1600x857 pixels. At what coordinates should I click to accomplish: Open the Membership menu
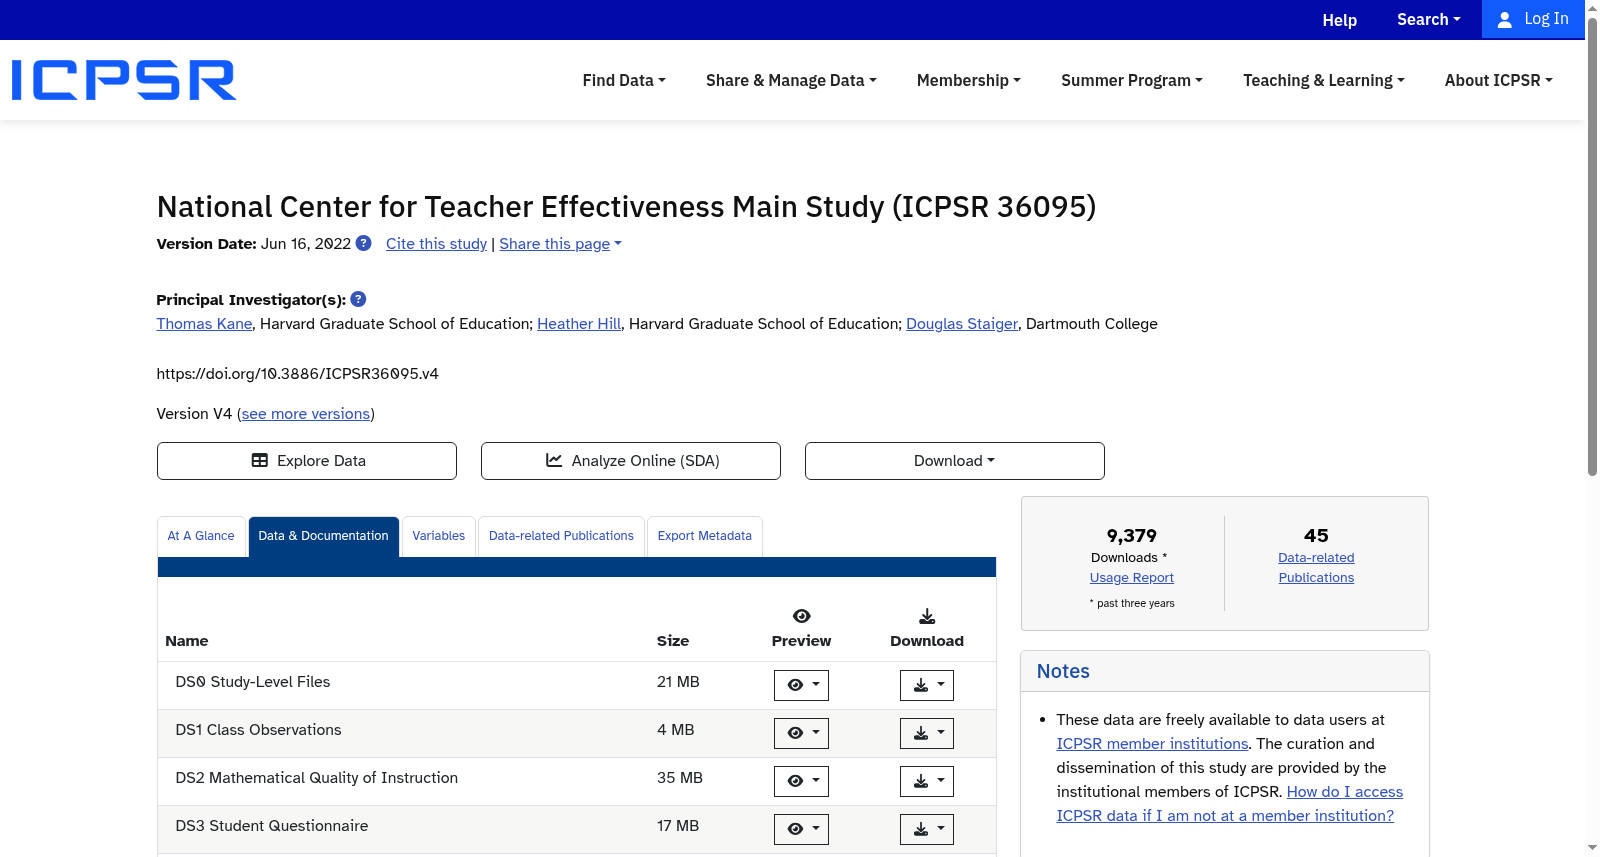pyautogui.click(x=969, y=80)
